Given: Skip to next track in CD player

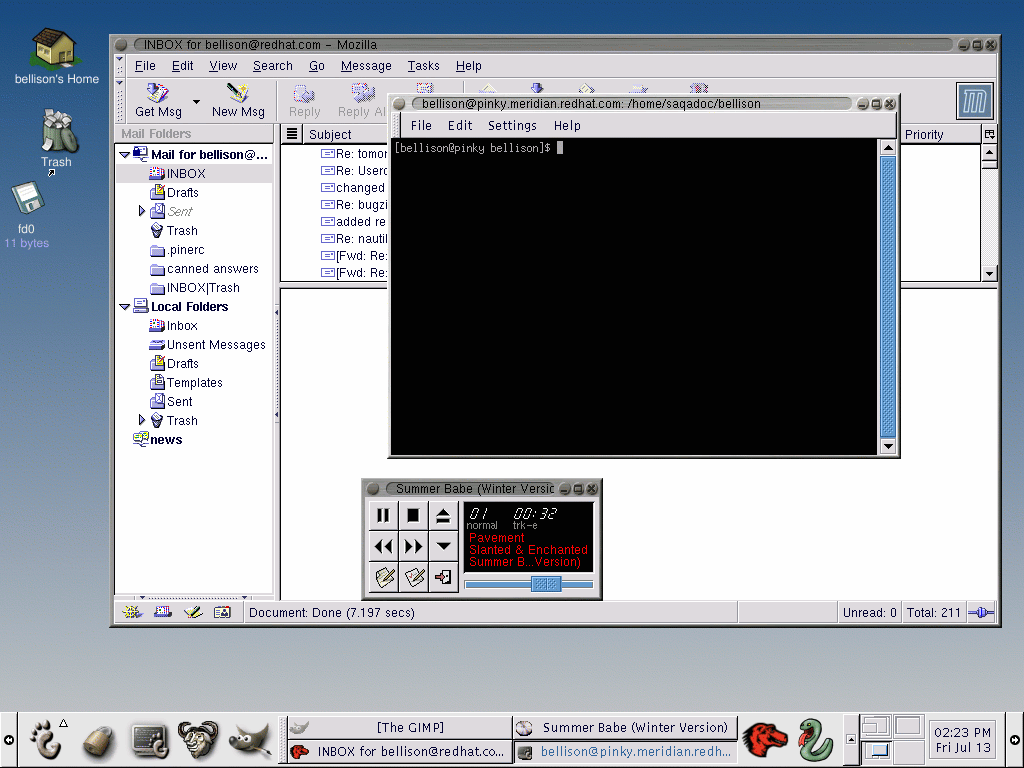Looking at the screenshot, I should (413, 546).
